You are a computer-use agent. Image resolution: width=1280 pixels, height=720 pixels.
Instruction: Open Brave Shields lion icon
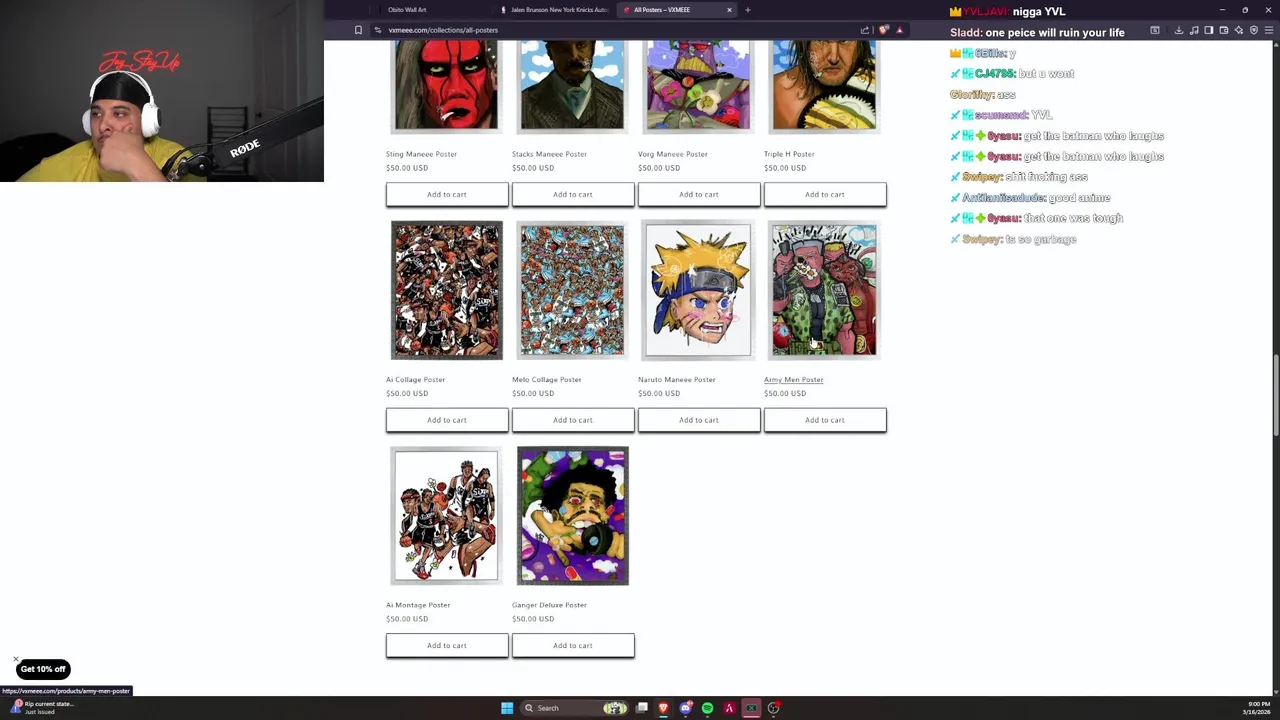884,30
